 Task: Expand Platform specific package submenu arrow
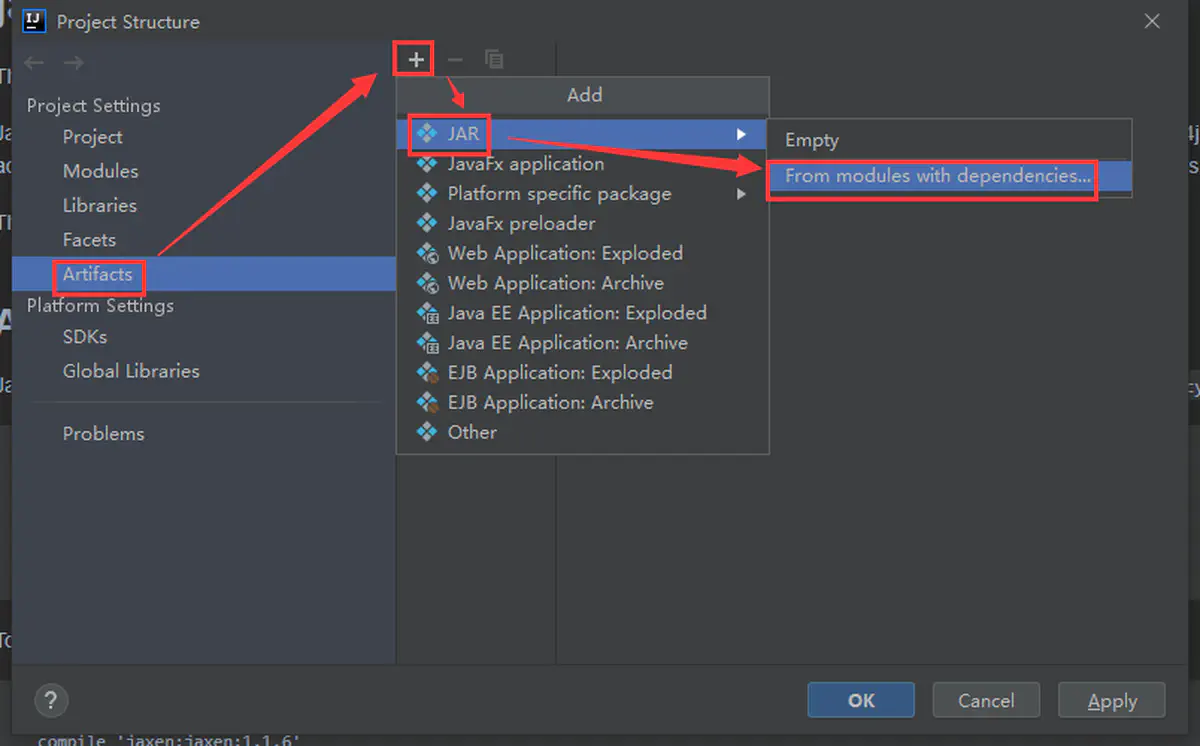click(x=741, y=194)
